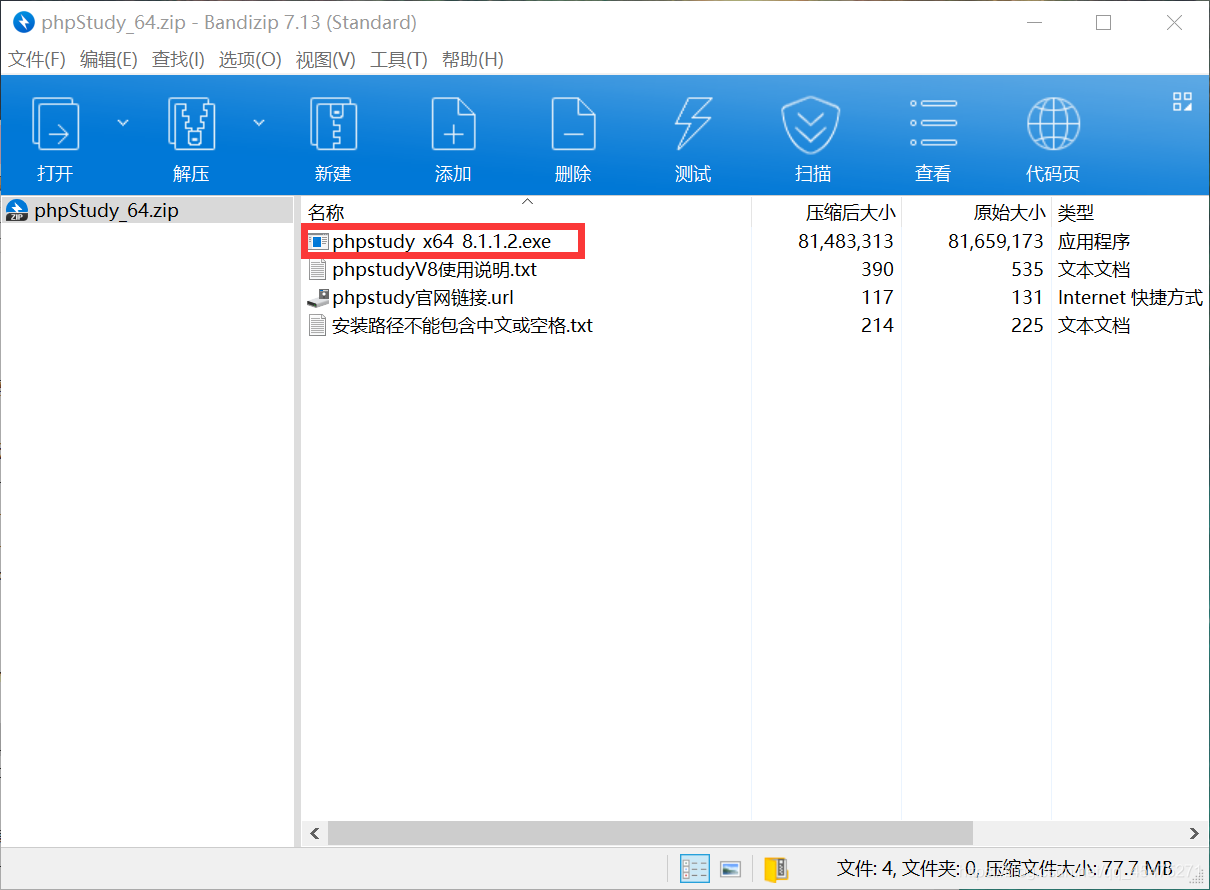Close the Bandizip window
The height and width of the screenshot is (890, 1210).
point(1177,22)
